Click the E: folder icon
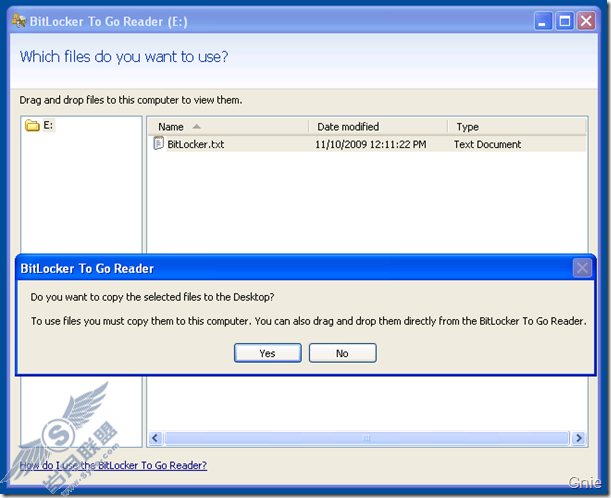 click(32, 125)
